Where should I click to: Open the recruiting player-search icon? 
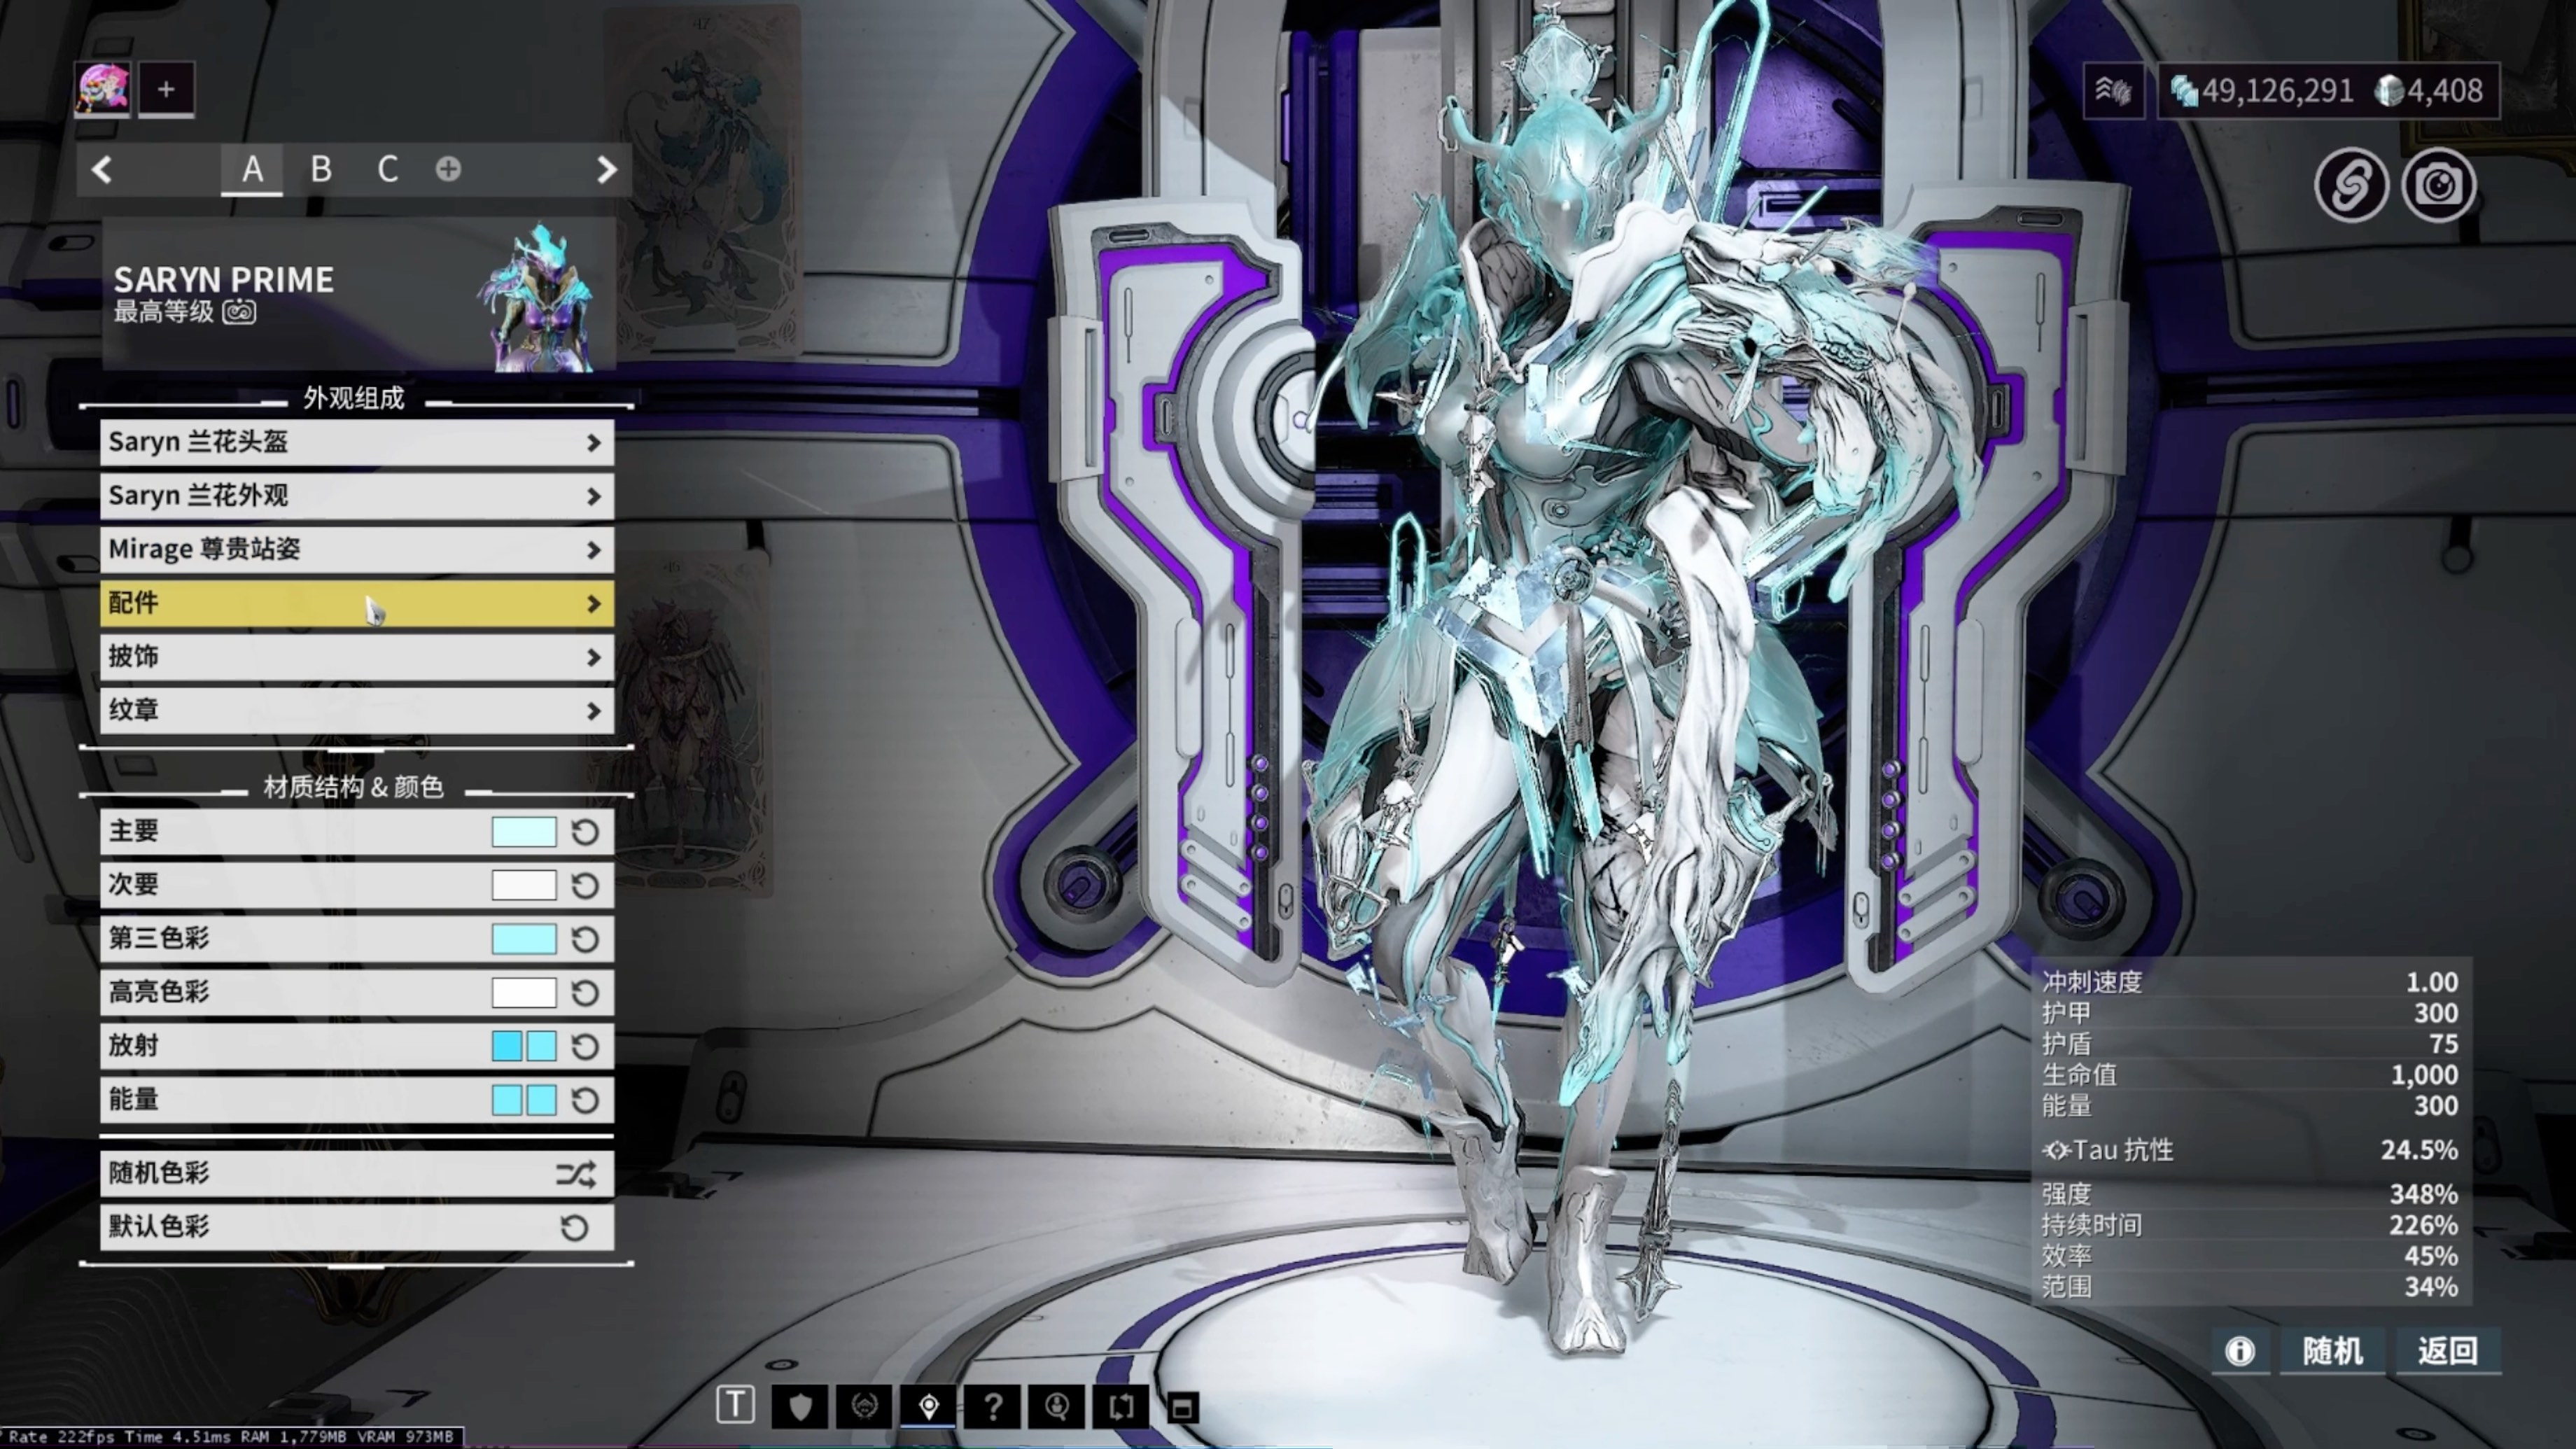point(1057,1407)
